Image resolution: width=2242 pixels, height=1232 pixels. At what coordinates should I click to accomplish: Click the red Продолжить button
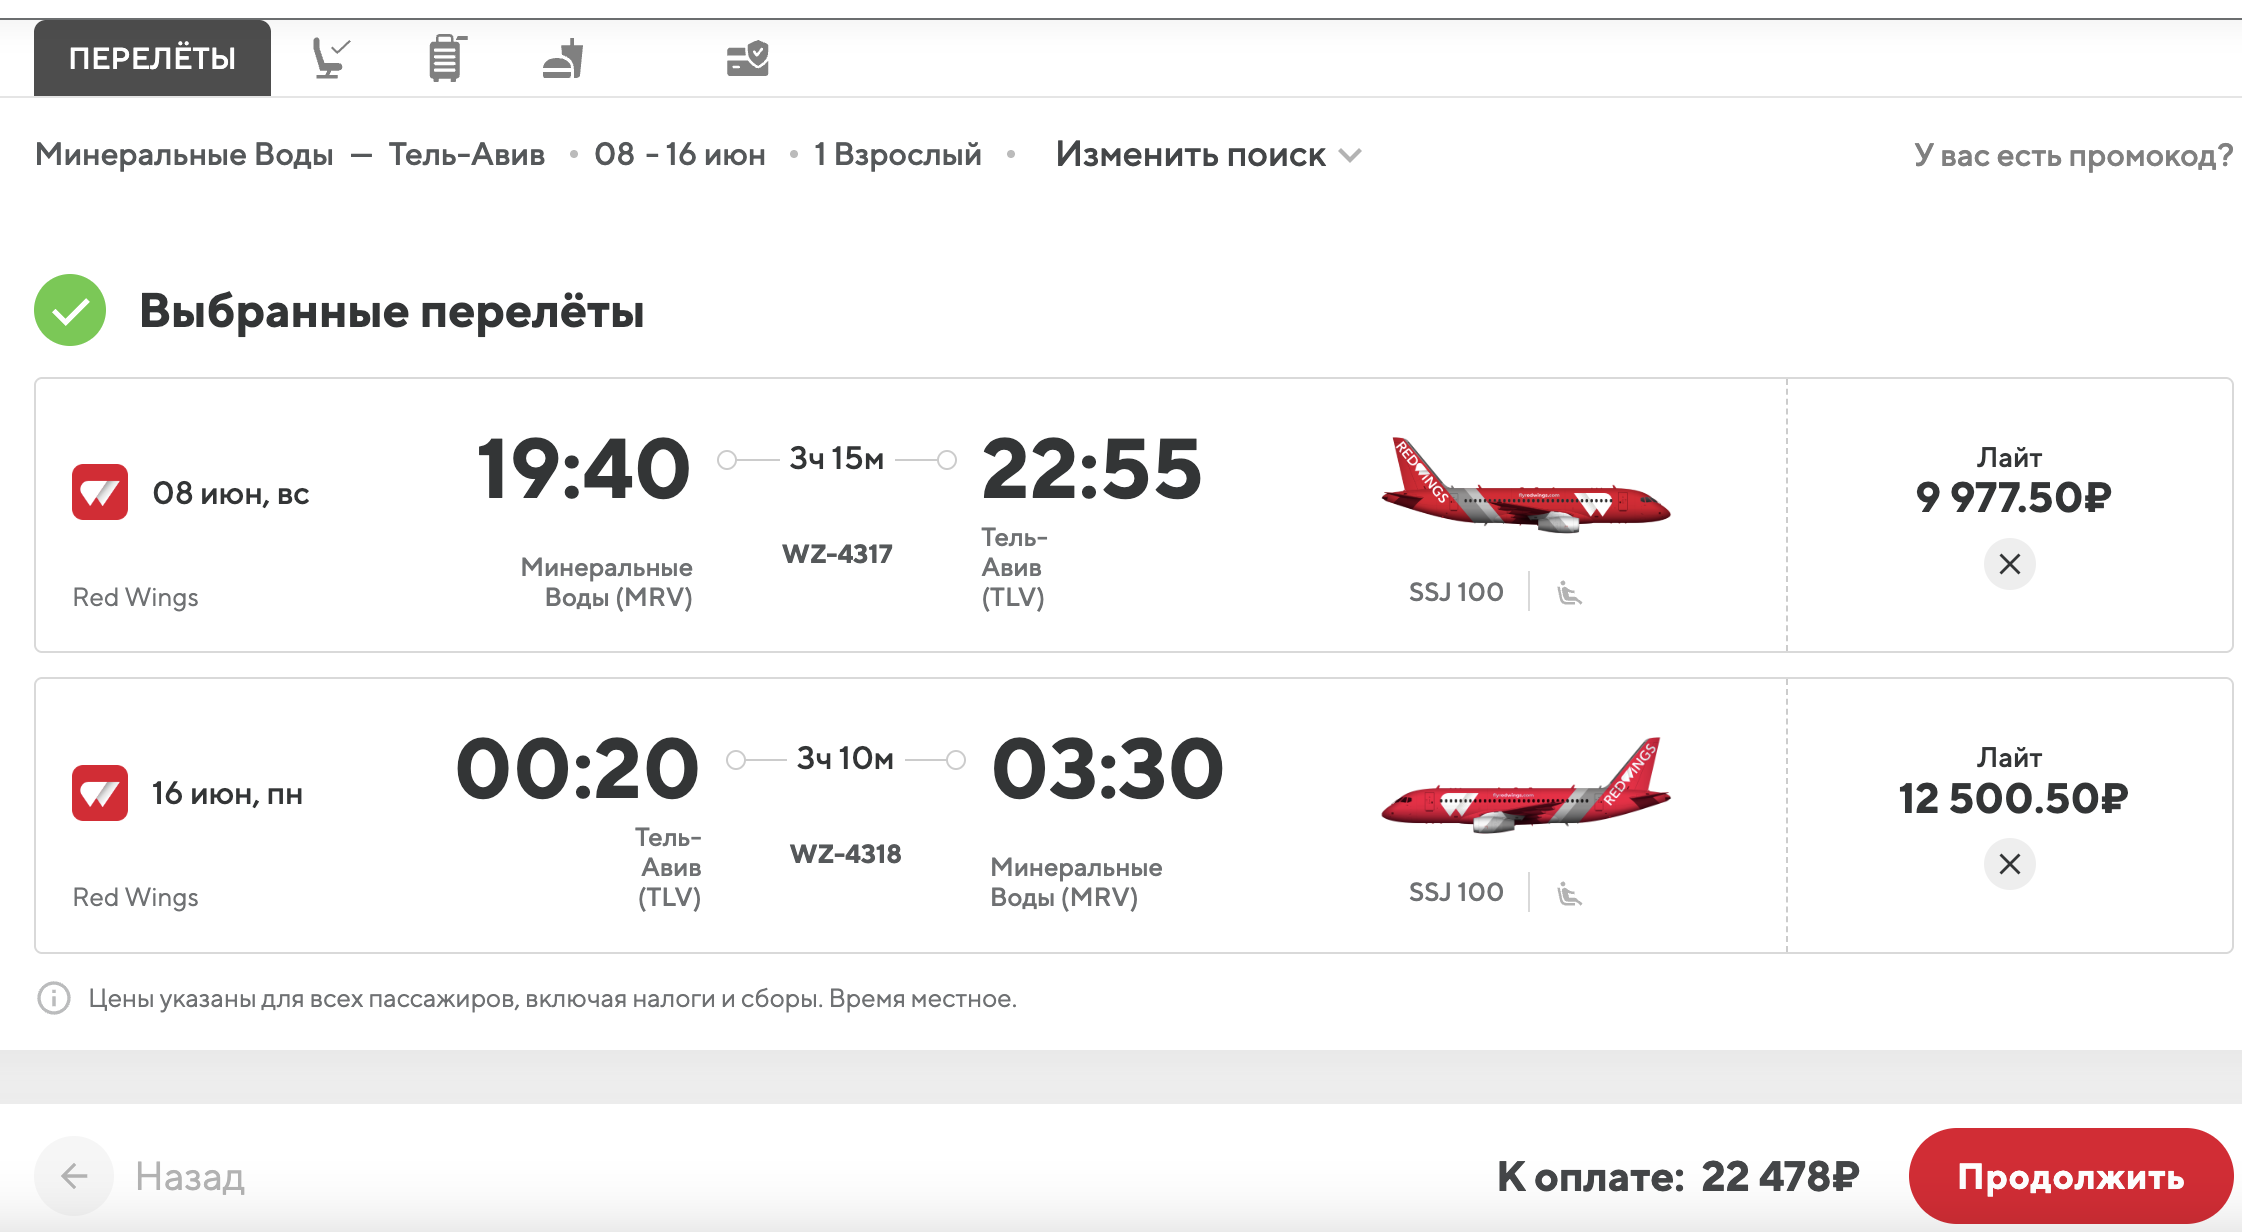pos(2070,1176)
